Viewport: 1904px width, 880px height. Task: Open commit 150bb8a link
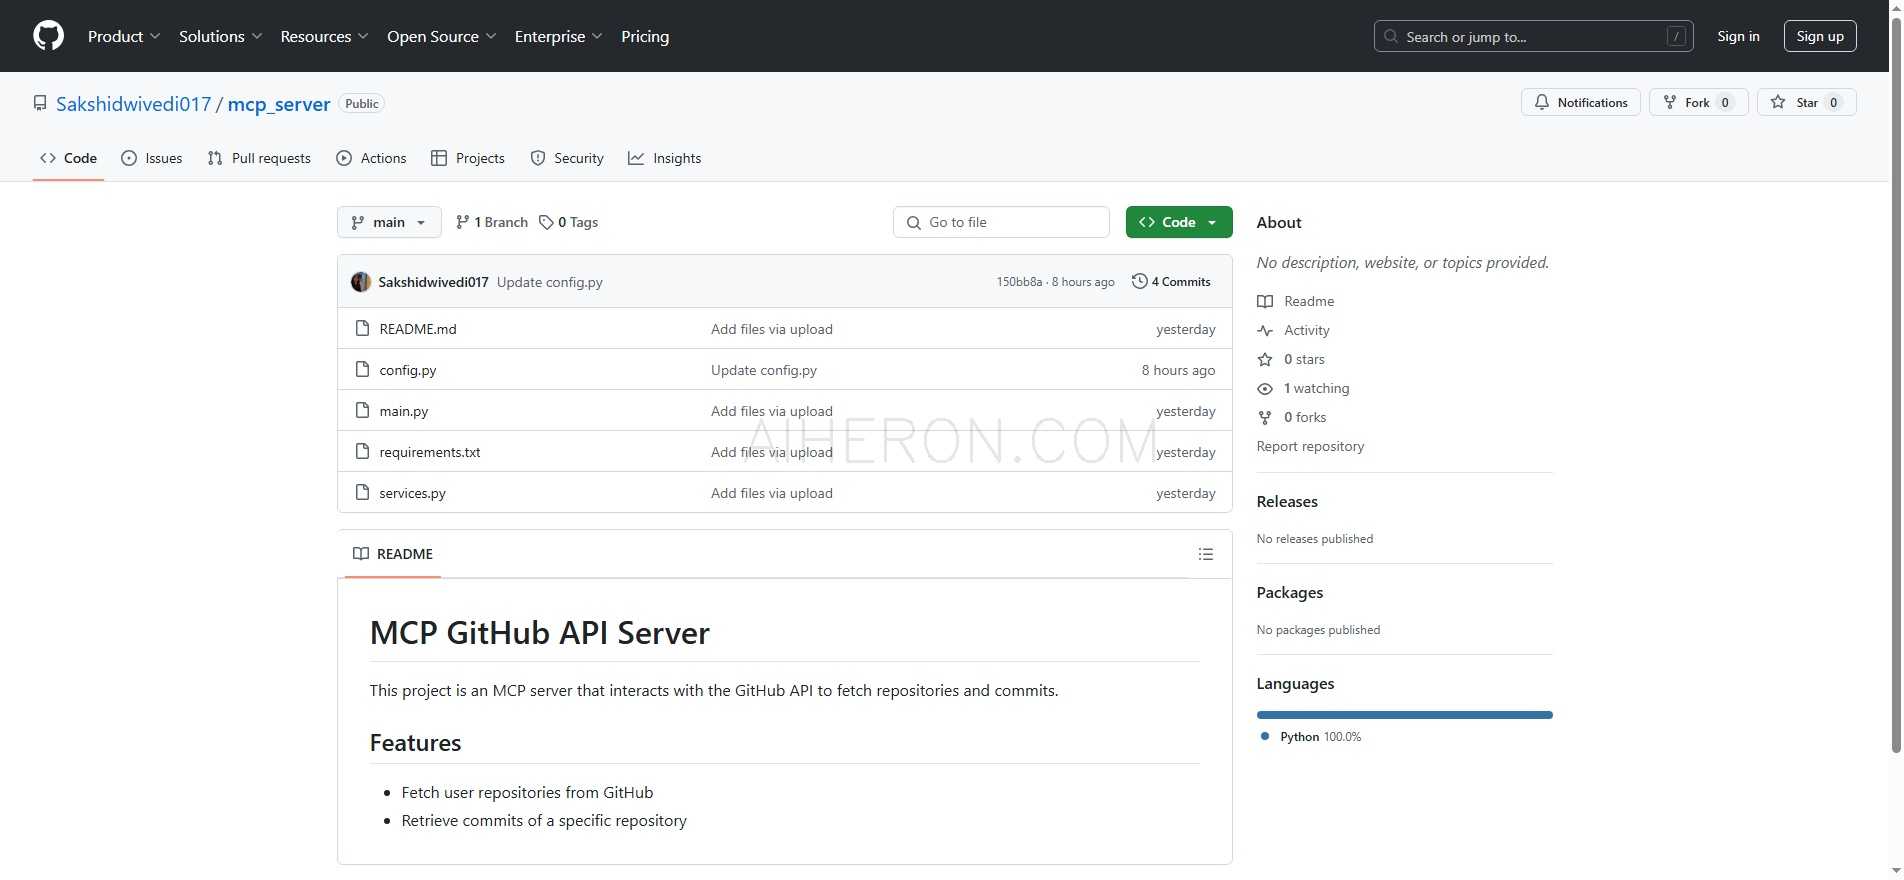[x=1019, y=282]
